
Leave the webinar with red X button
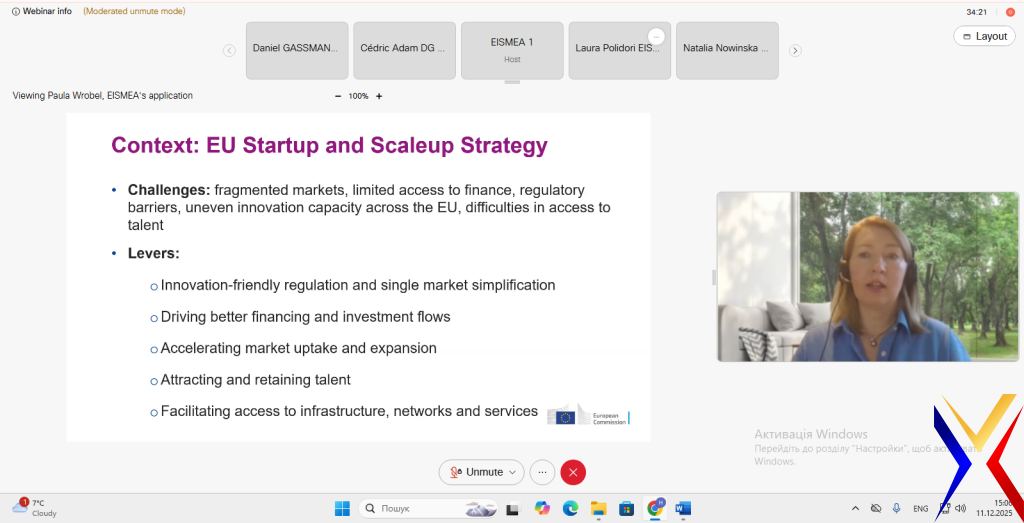(573, 472)
